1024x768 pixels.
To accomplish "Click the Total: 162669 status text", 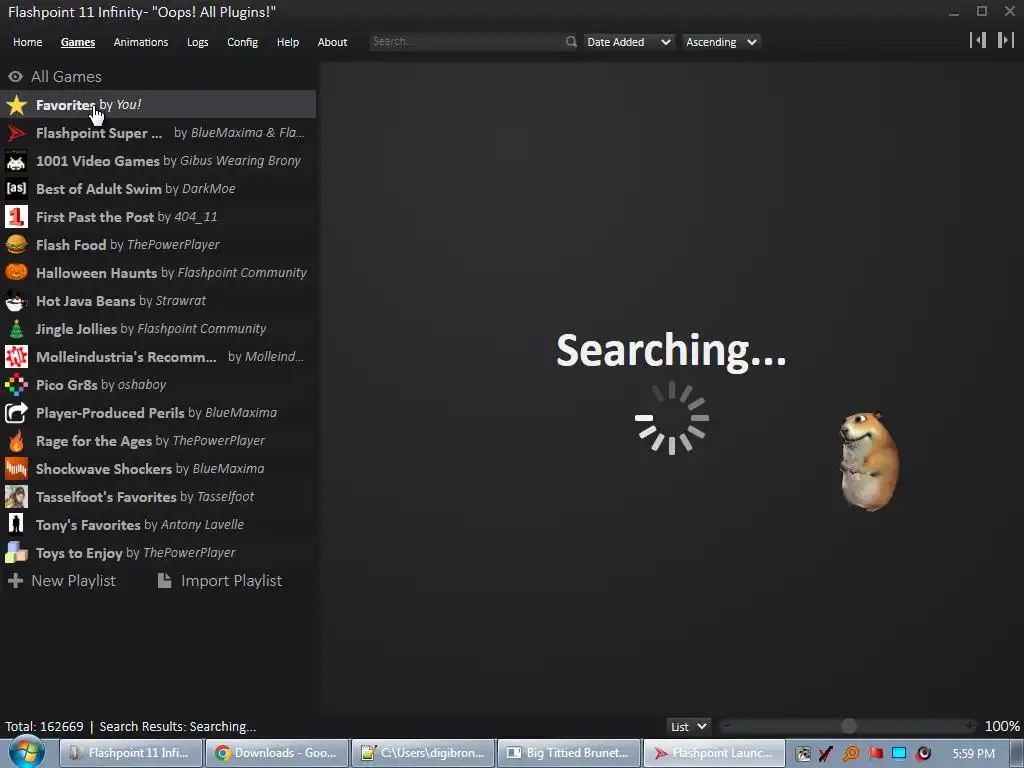I will 44,727.
